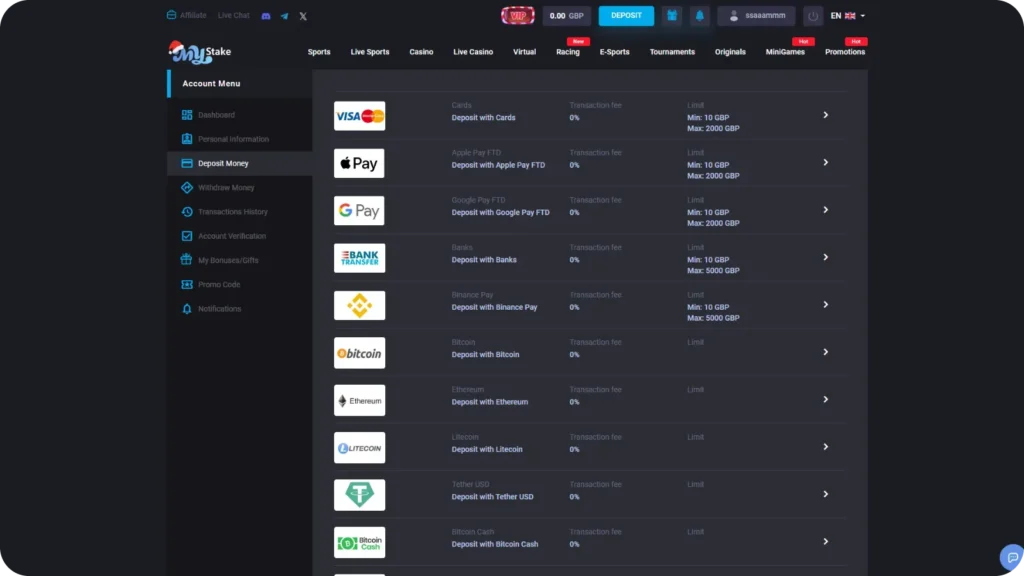Image resolution: width=1024 pixels, height=576 pixels.
Task: Click the Deposit Money card icon
Action: point(187,163)
